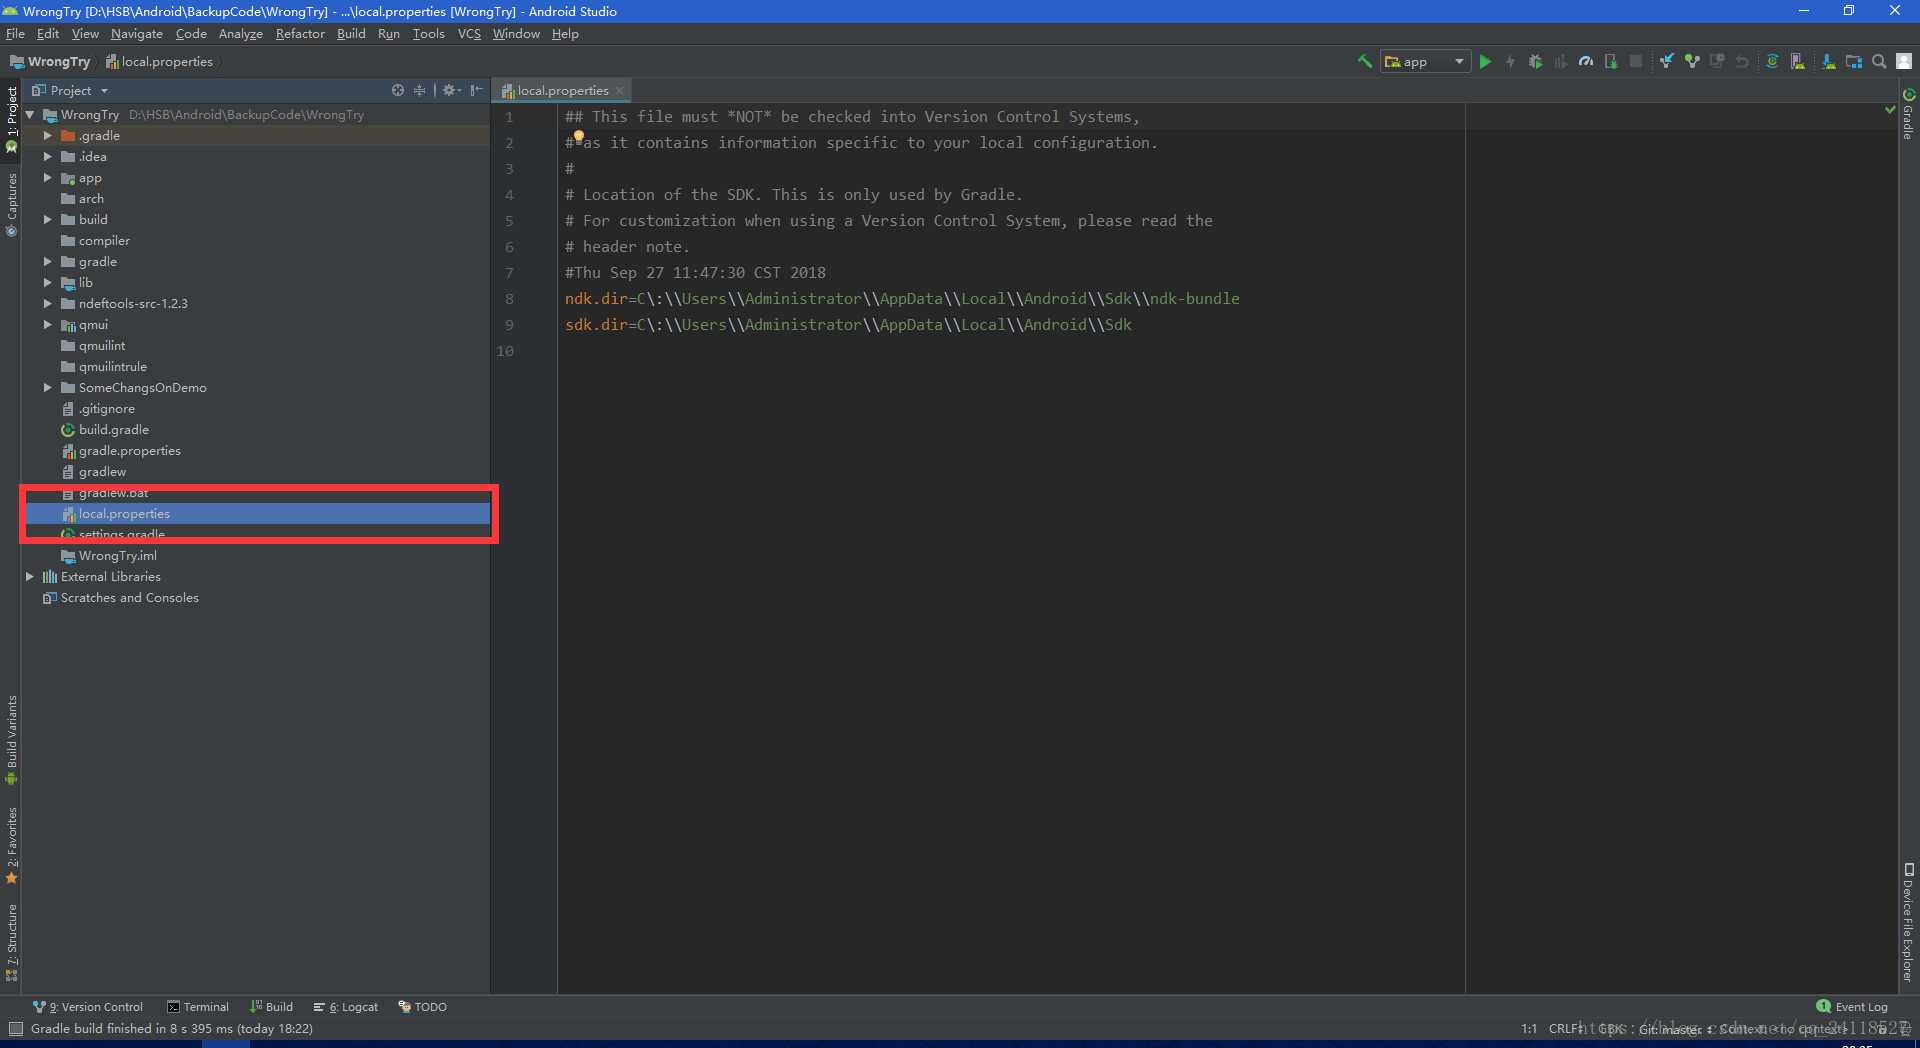Open the Build menu
Image resolution: width=1920 pixels, height=1048 pixels.
tap(351, 34)
